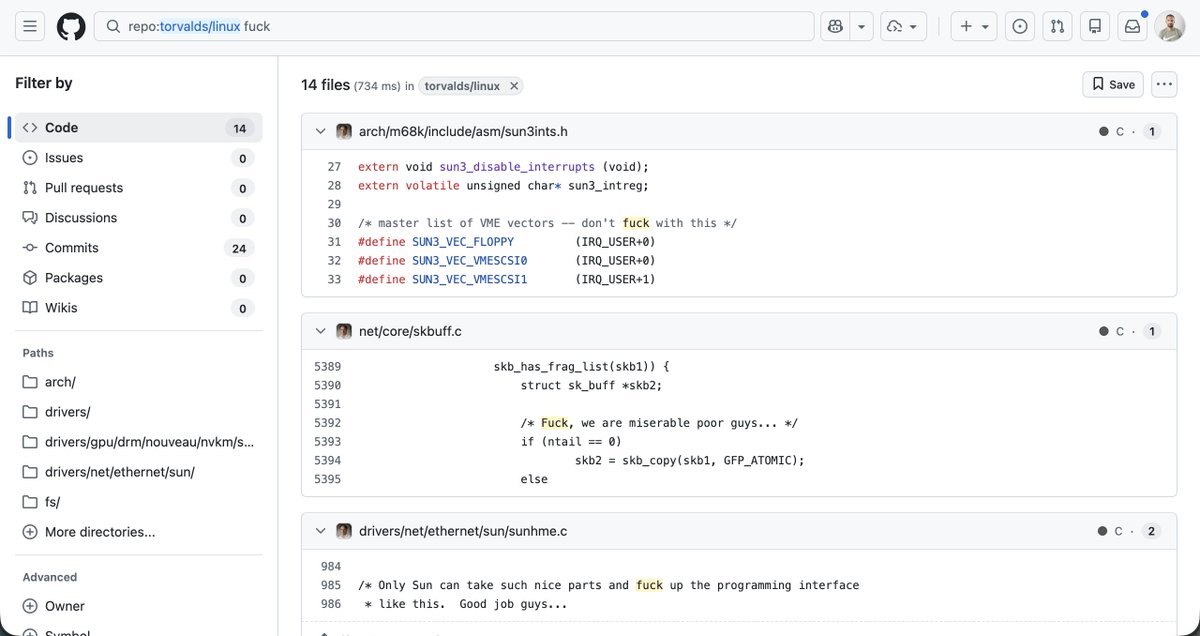Select the Wikis filter
This screenshot has width=1200, height=636.
coord(138,308)
